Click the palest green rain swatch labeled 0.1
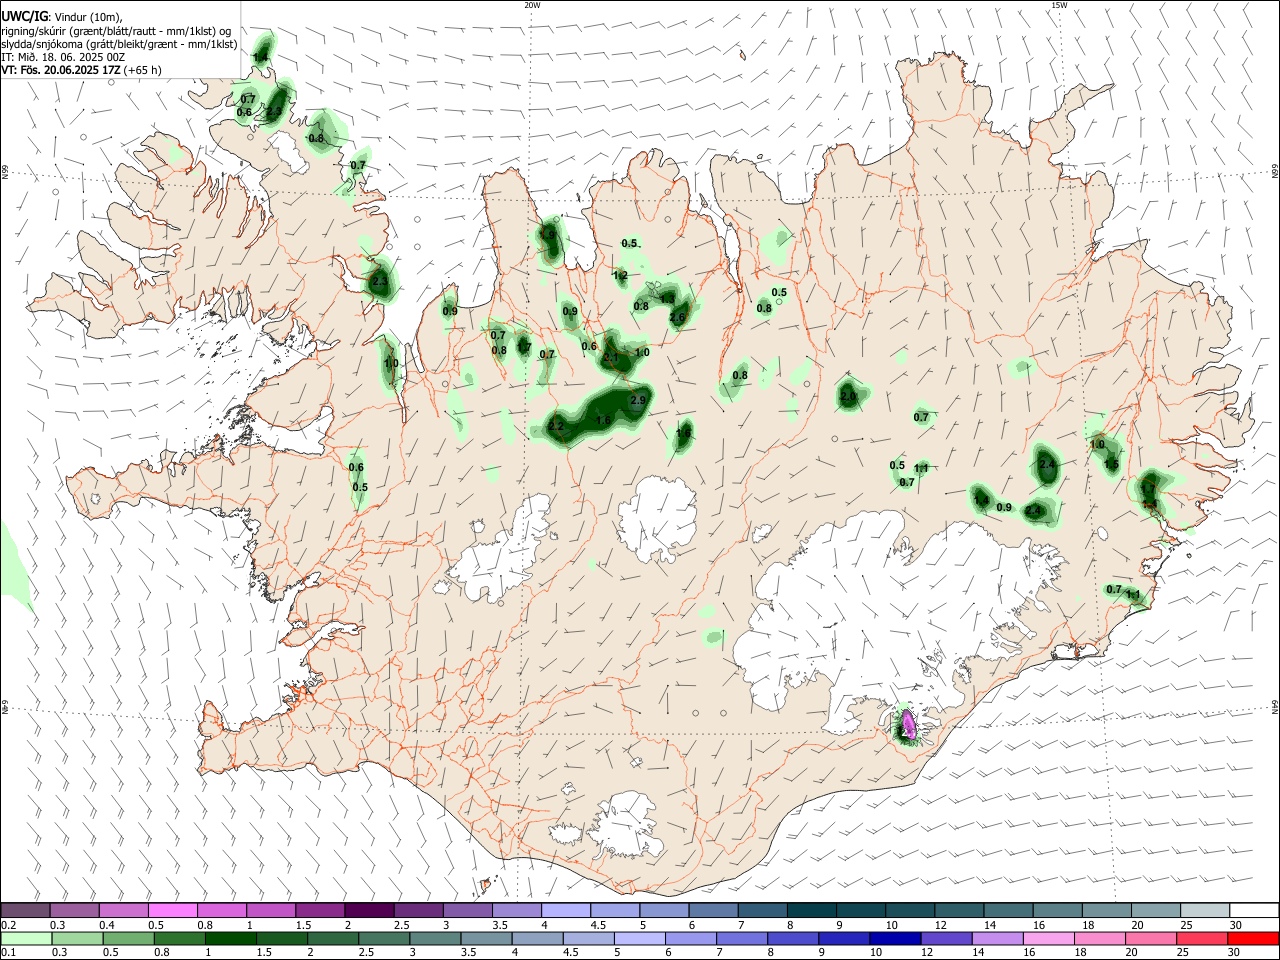 (x=25, y=938)
